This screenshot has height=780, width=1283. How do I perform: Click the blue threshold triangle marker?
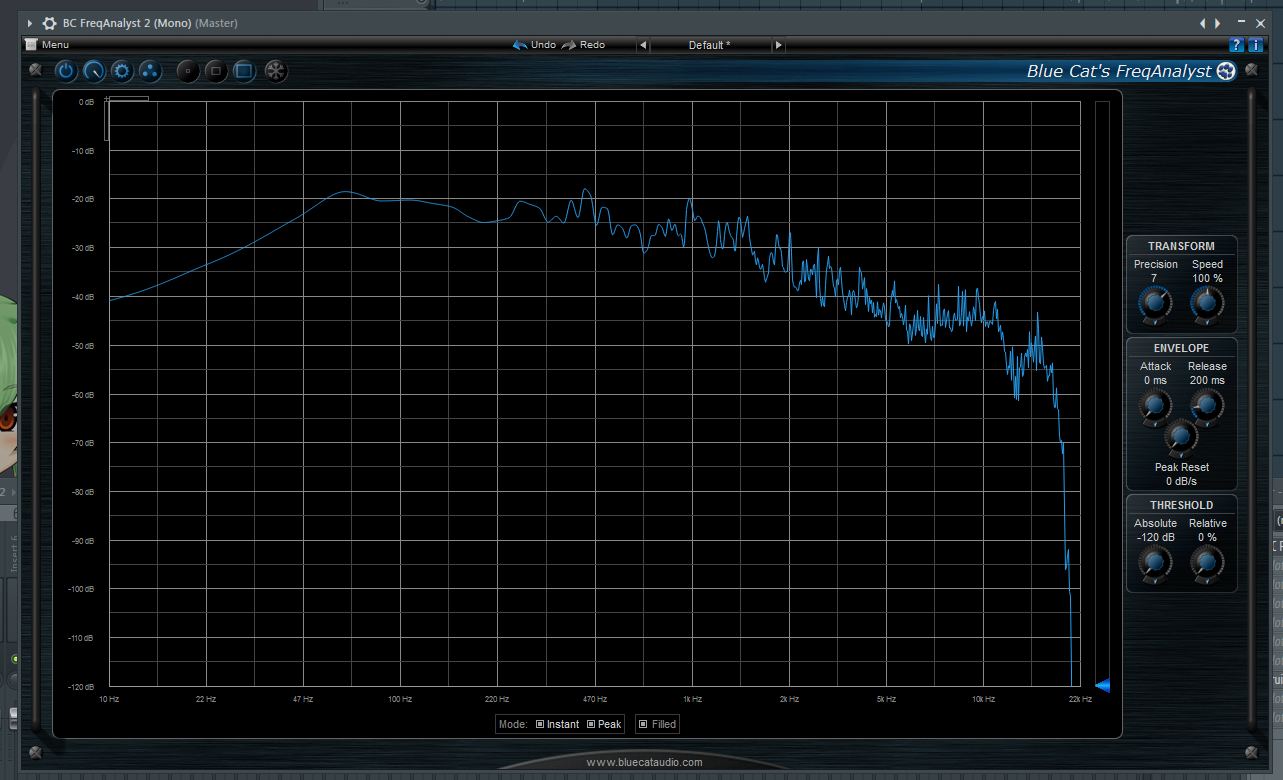pos(1102,685)
